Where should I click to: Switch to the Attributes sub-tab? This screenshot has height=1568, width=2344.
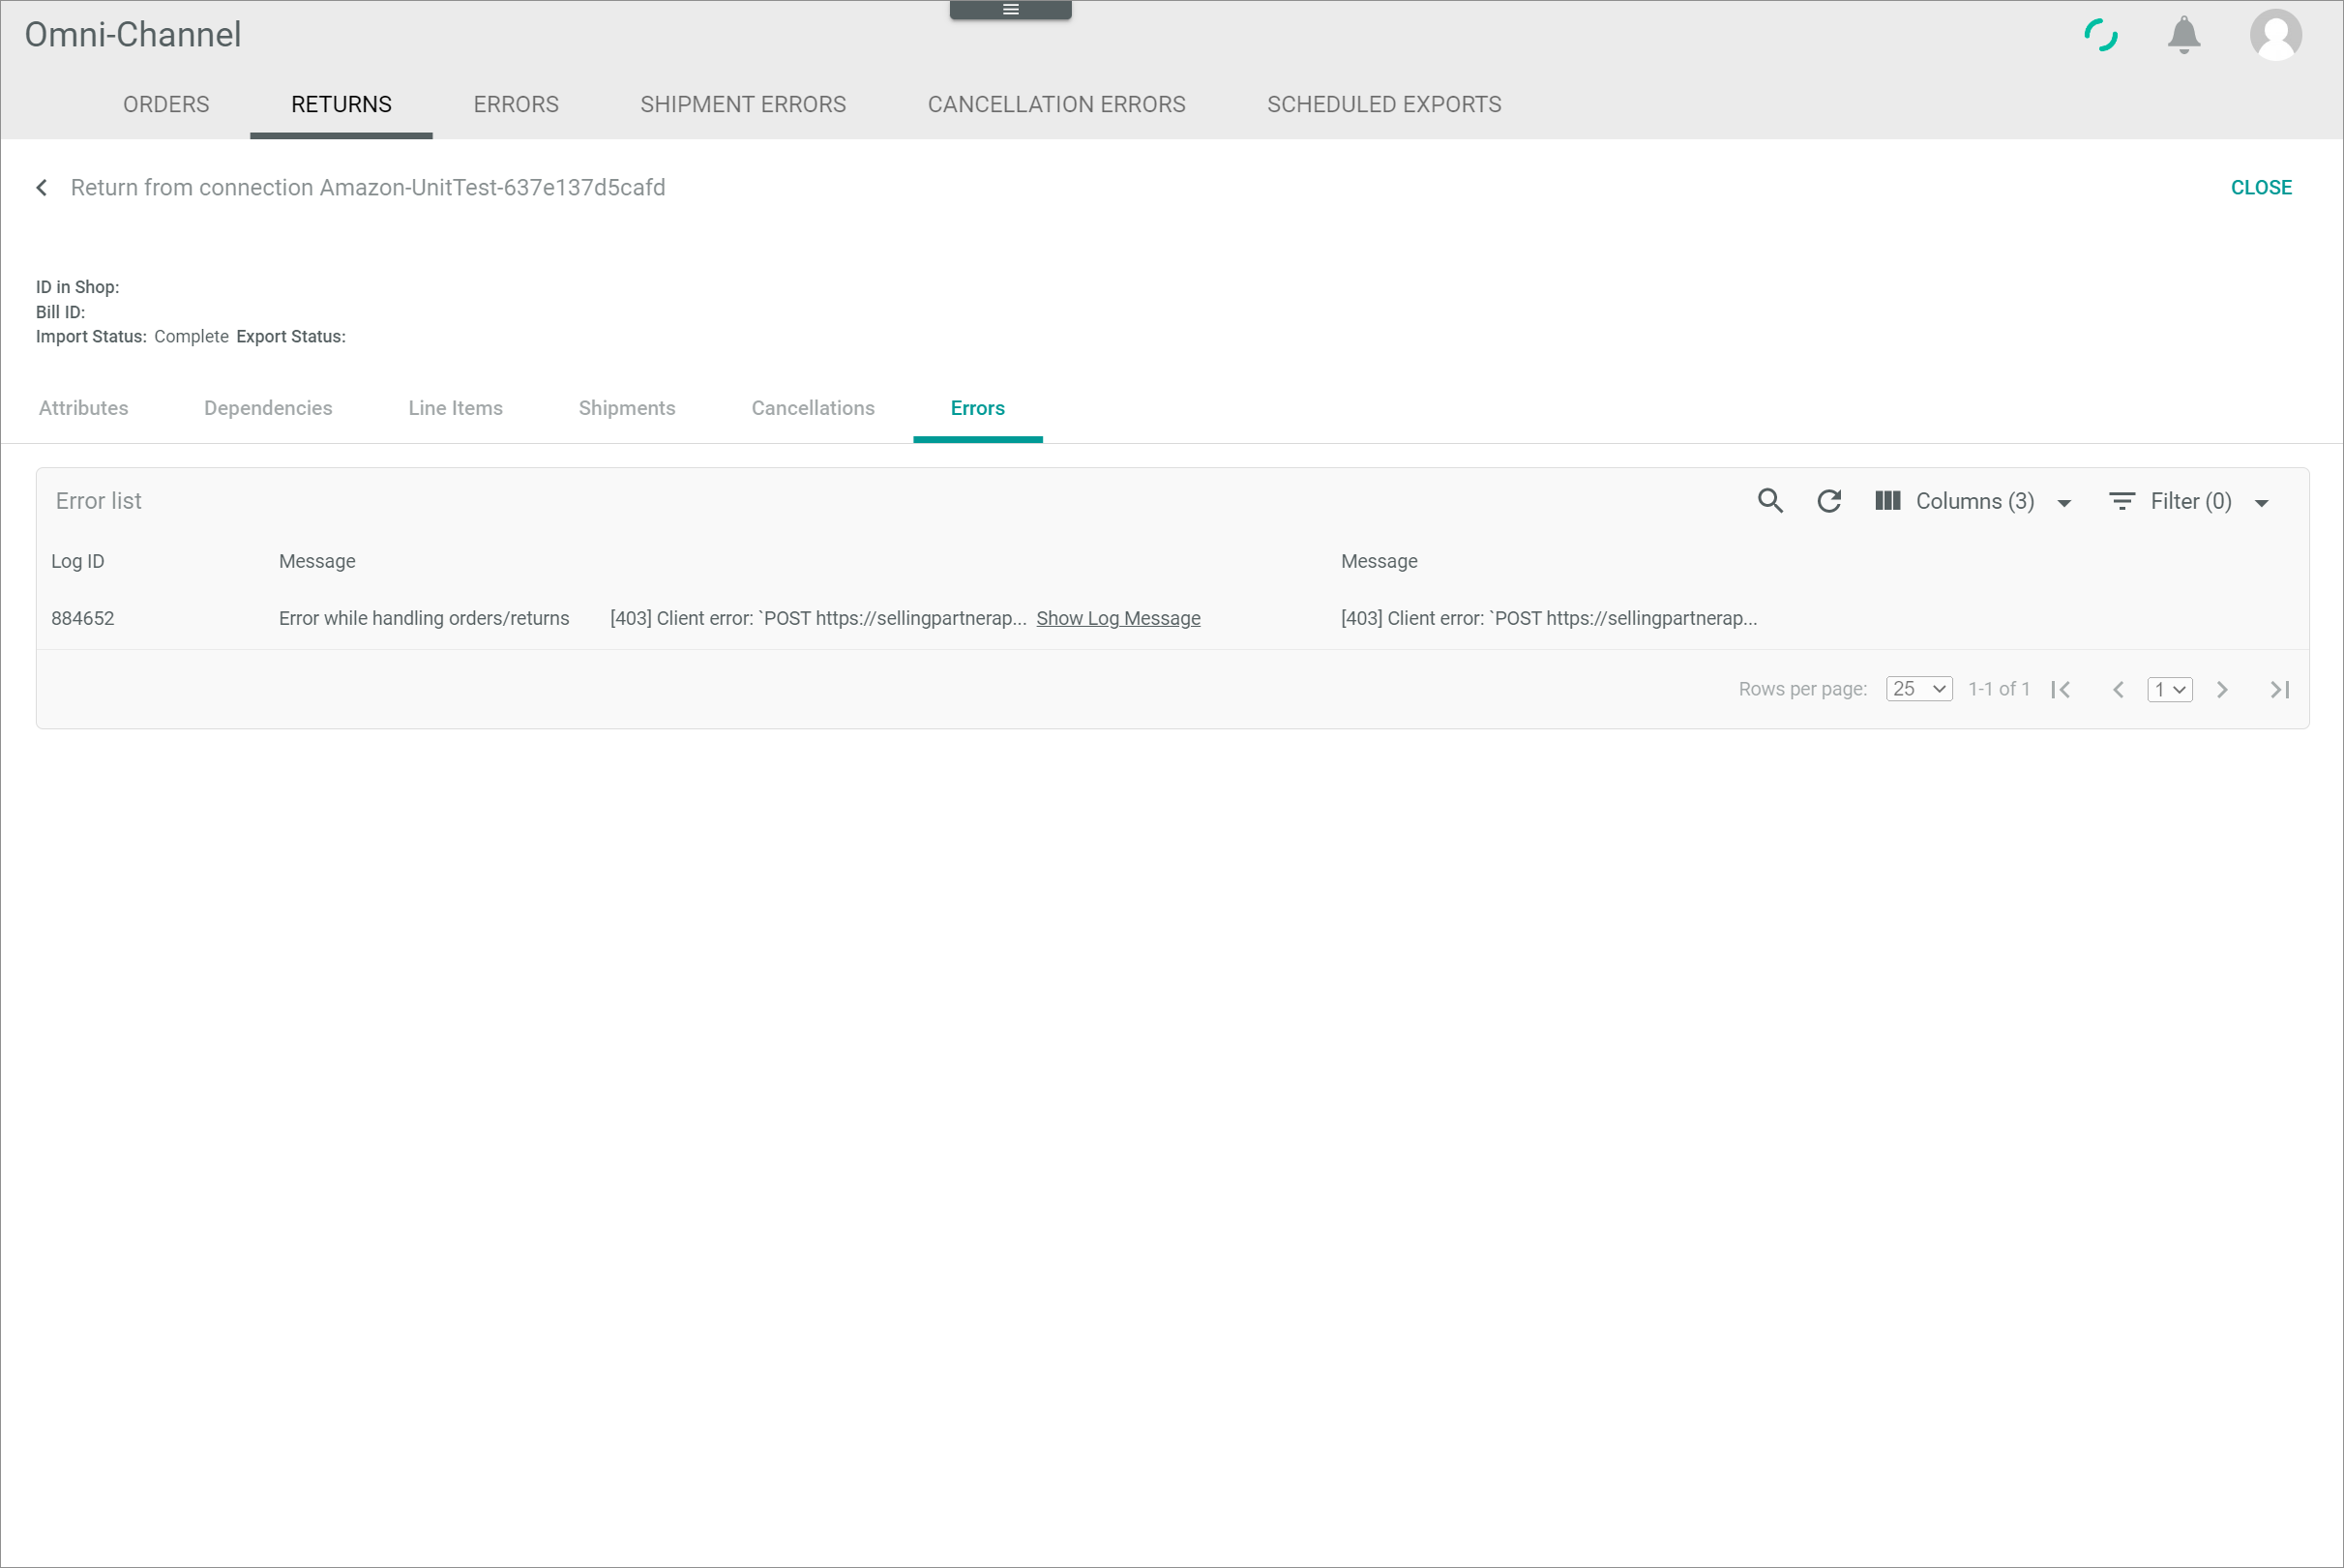point(84,408)
